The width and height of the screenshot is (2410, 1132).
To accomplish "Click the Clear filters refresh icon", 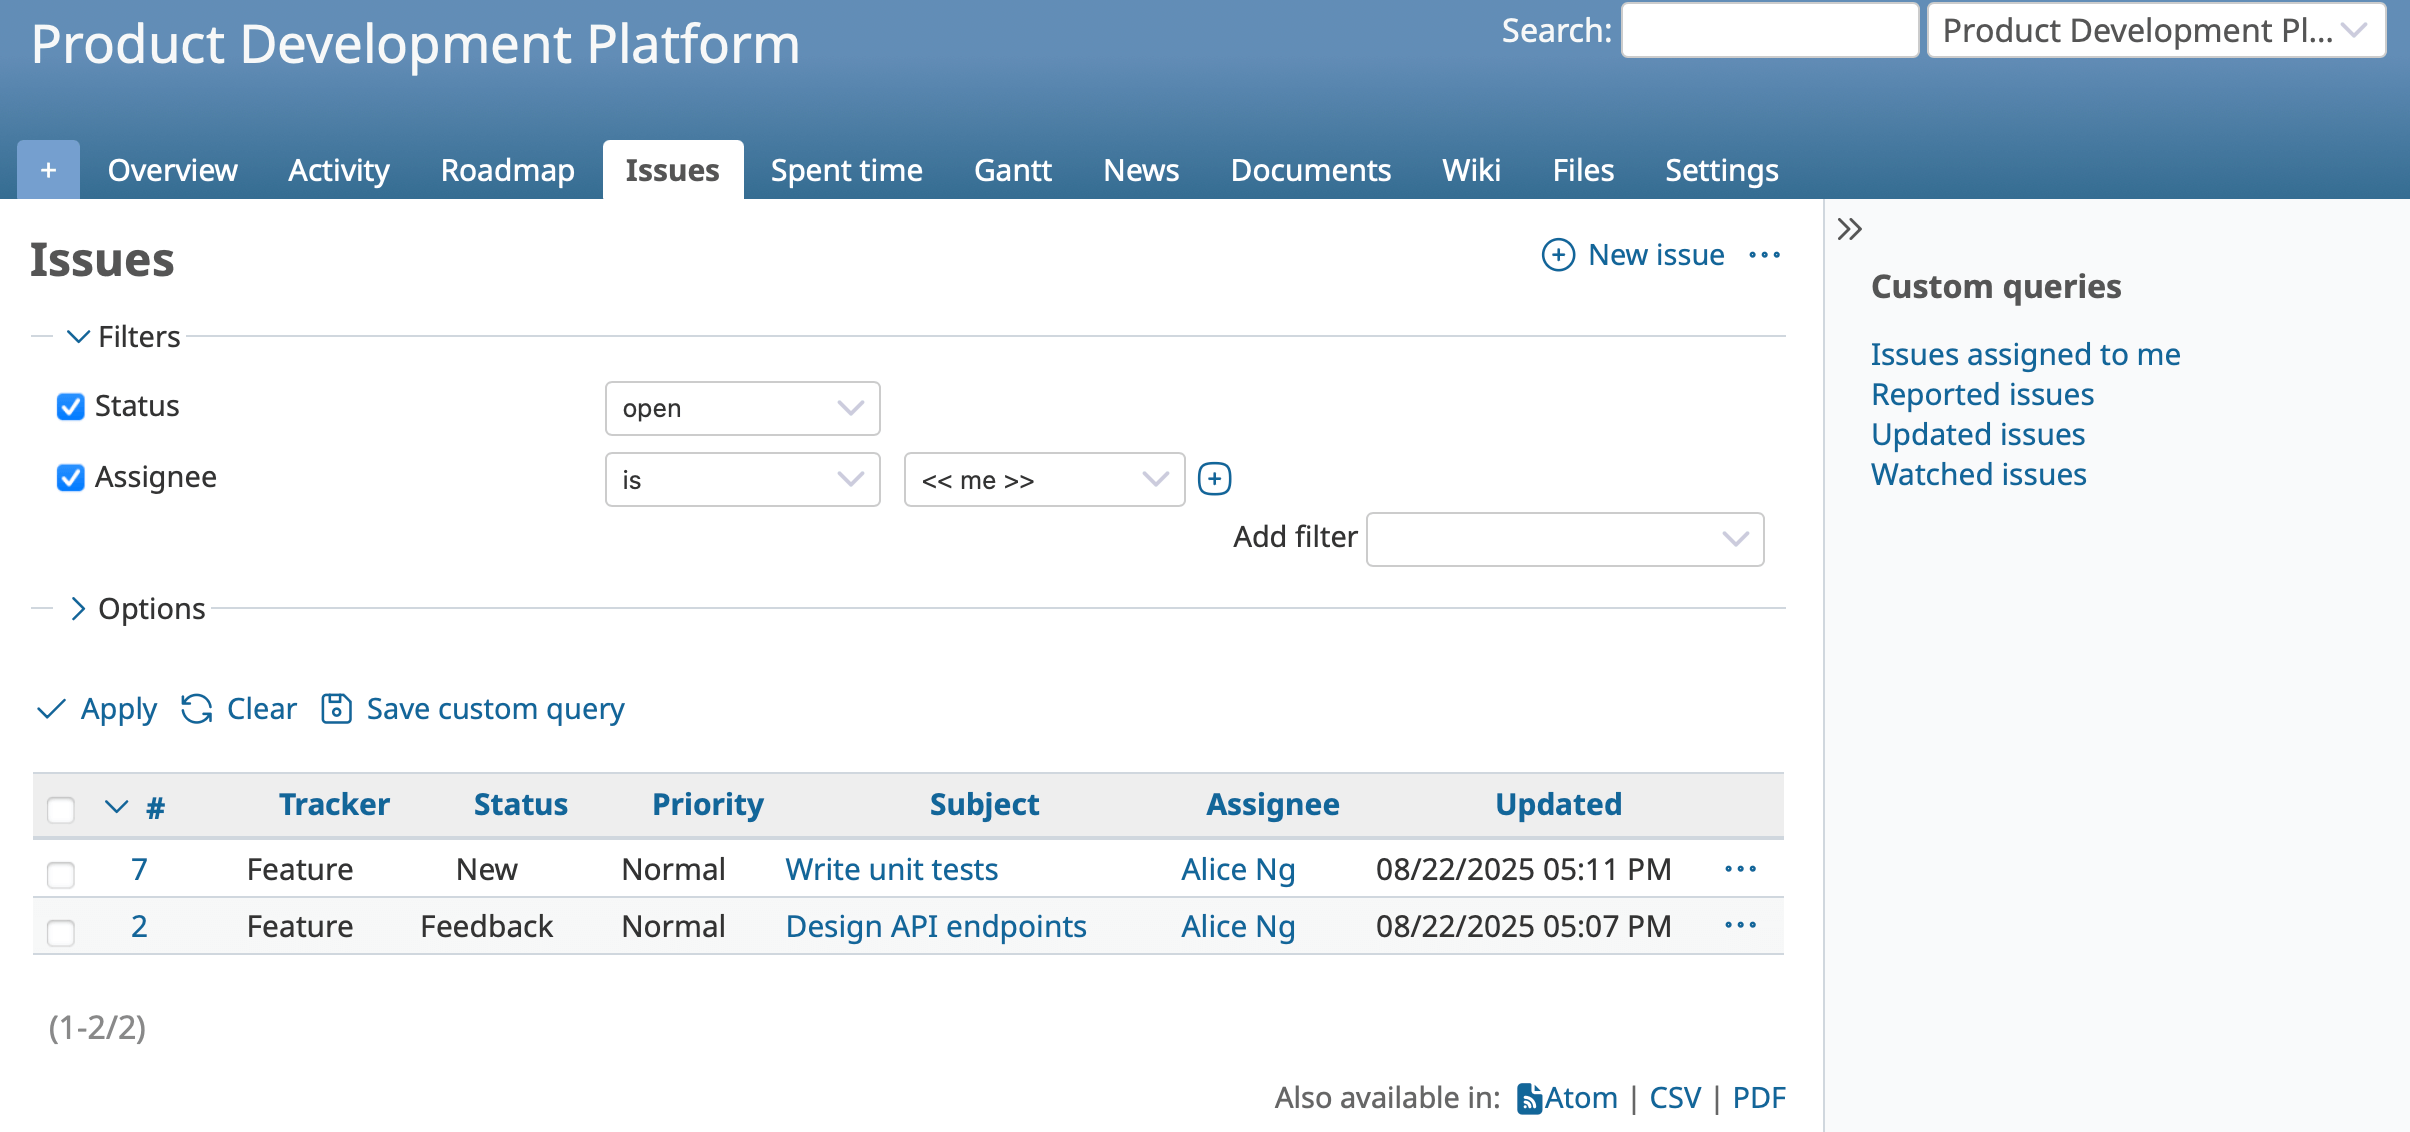I will (x=196, y=708).
